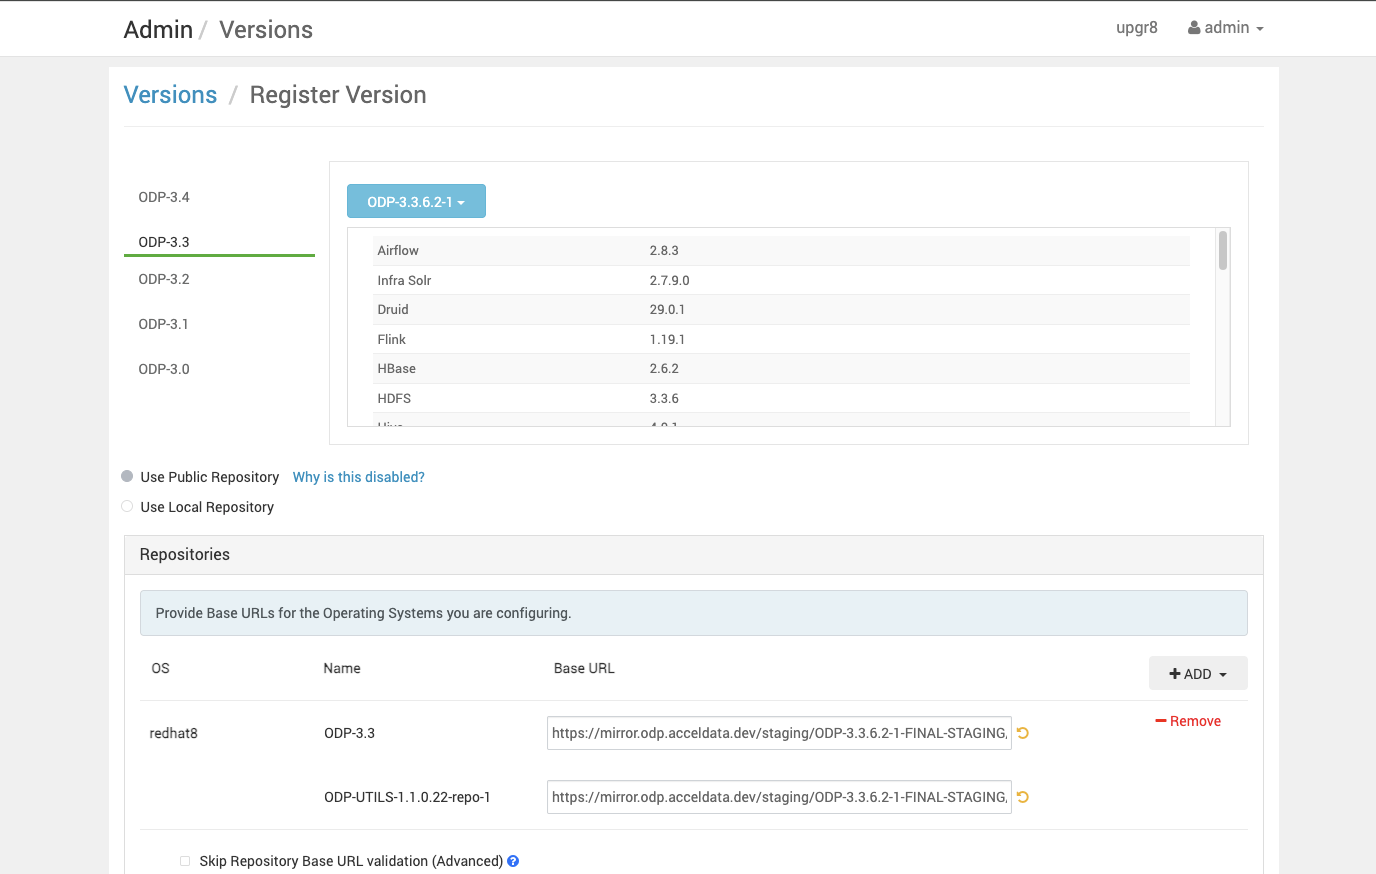Click the redhat8 OS label
1376x874 pixels.
[x=174, y=733]
